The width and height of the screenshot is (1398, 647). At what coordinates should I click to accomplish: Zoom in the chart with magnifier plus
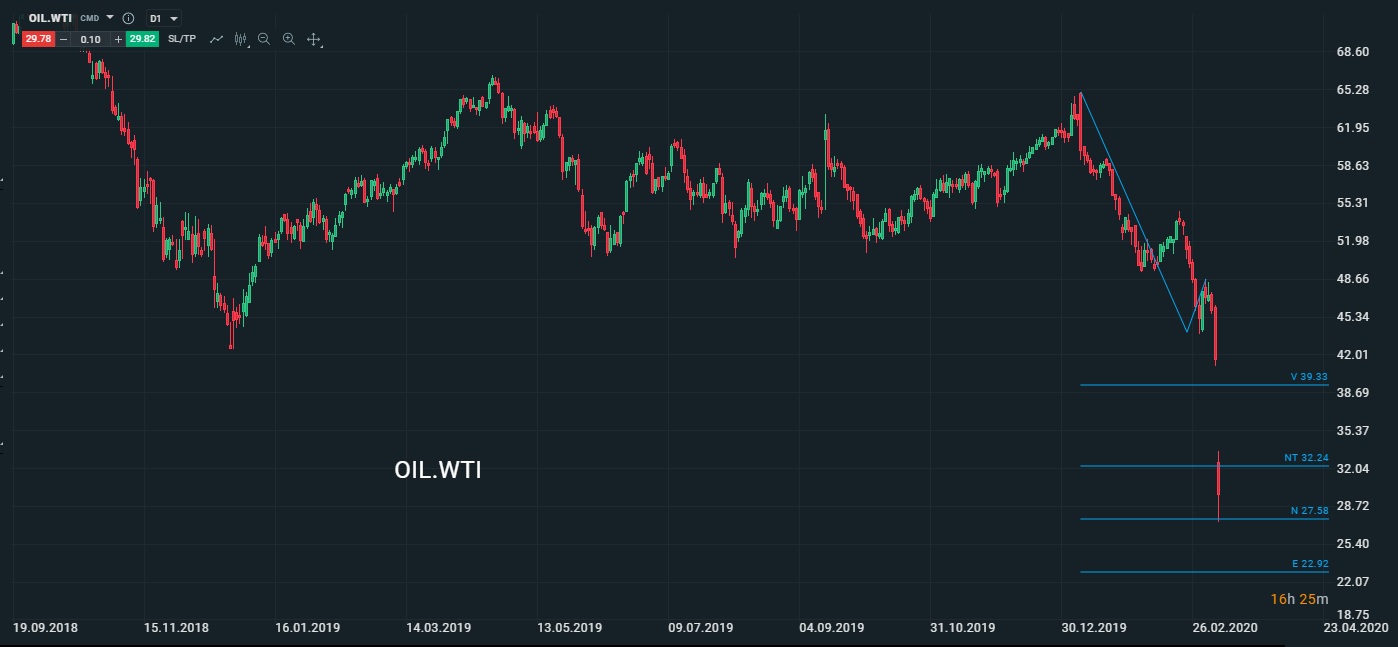(288, 39)
